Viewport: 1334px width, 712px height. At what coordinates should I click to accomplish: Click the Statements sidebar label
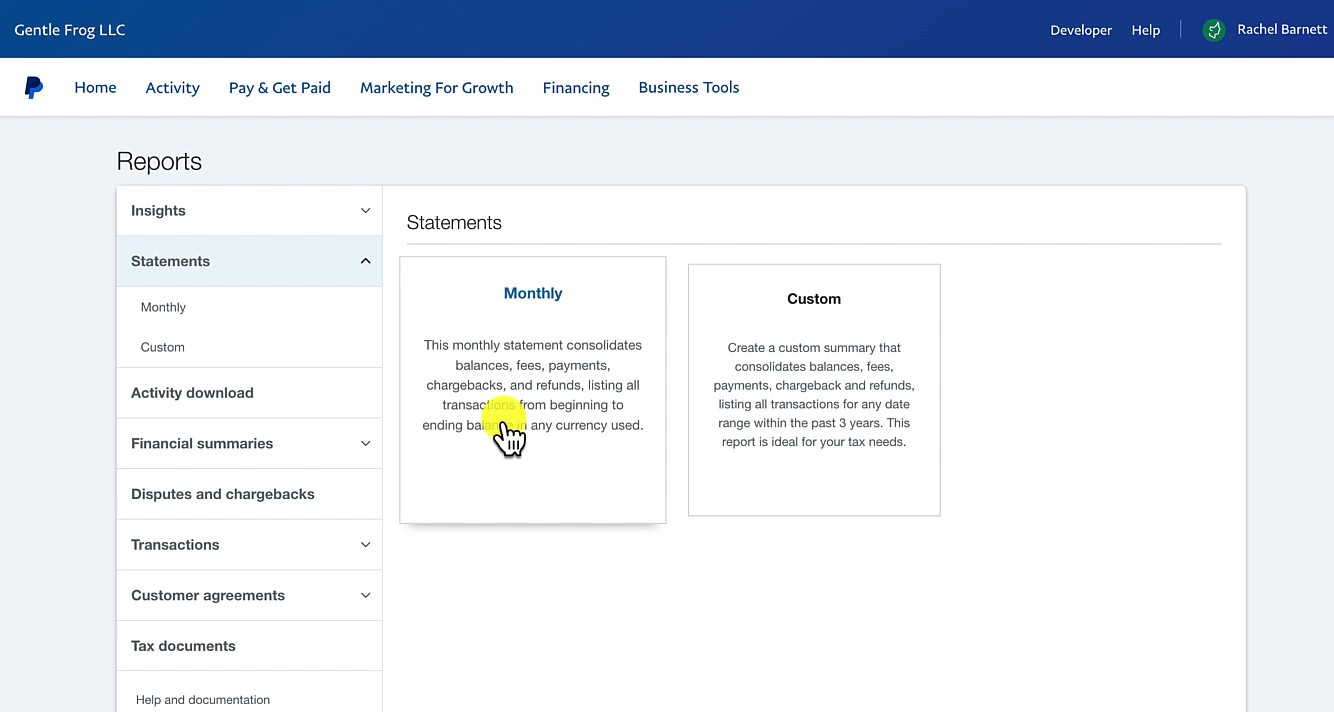coord(170,261)
